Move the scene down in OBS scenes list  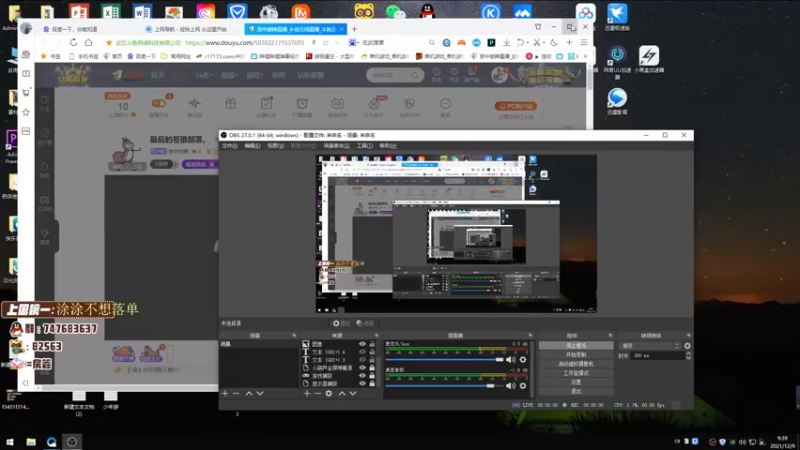coord(260,393)
